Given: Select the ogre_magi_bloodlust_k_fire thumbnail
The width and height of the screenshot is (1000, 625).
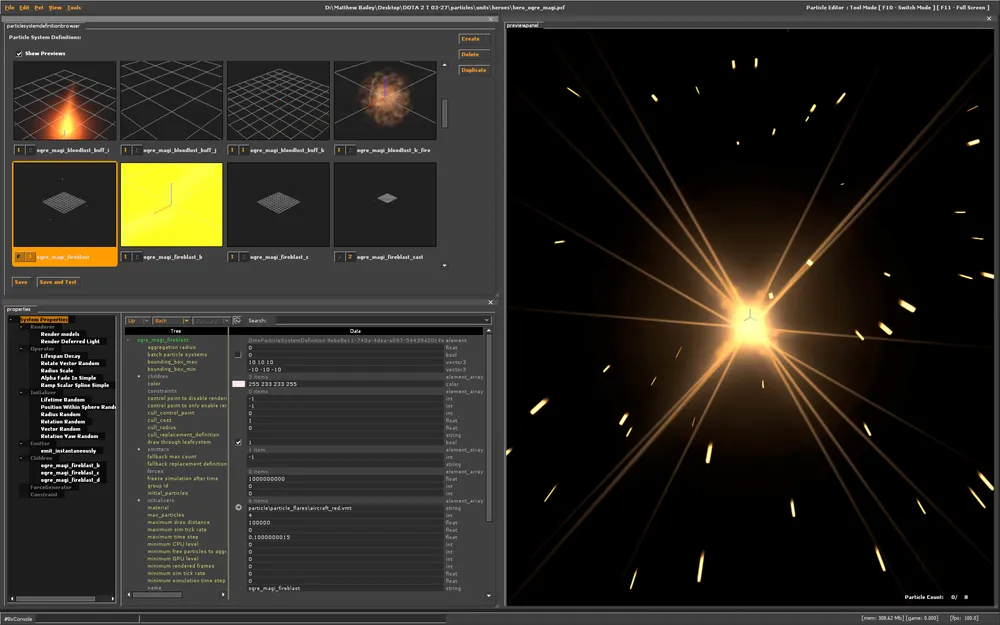Looking at the screenshot, I should pyautogui.click(x=385, y=101).
